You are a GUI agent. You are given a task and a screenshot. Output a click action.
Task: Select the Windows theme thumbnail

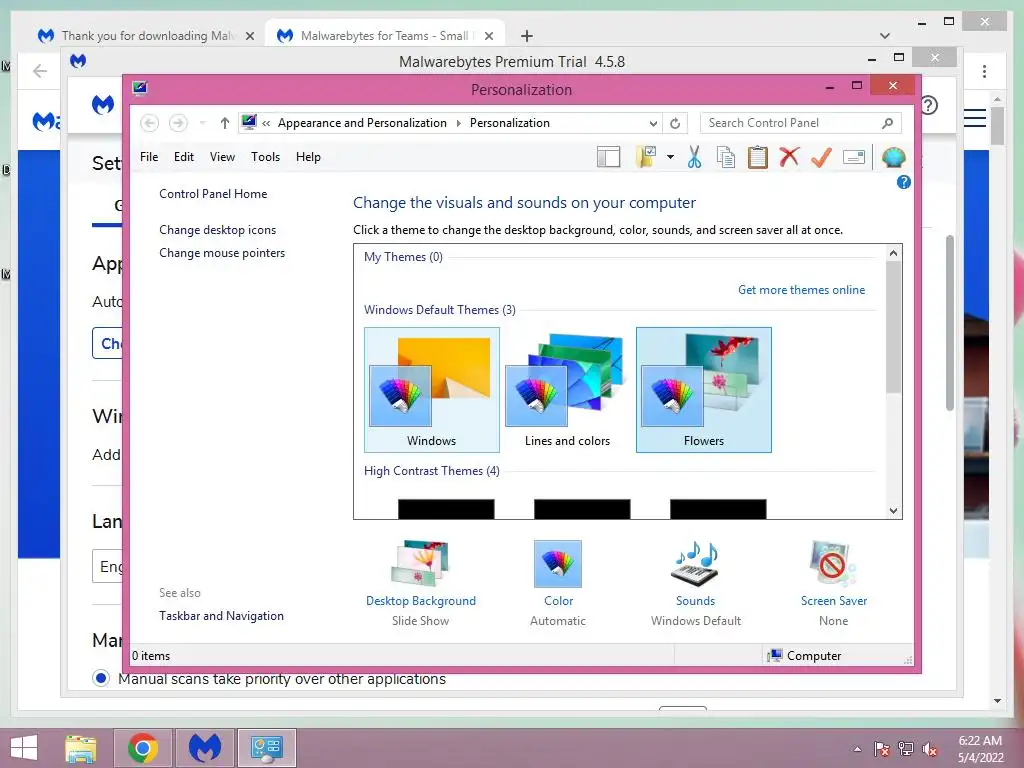pos(432,389)
